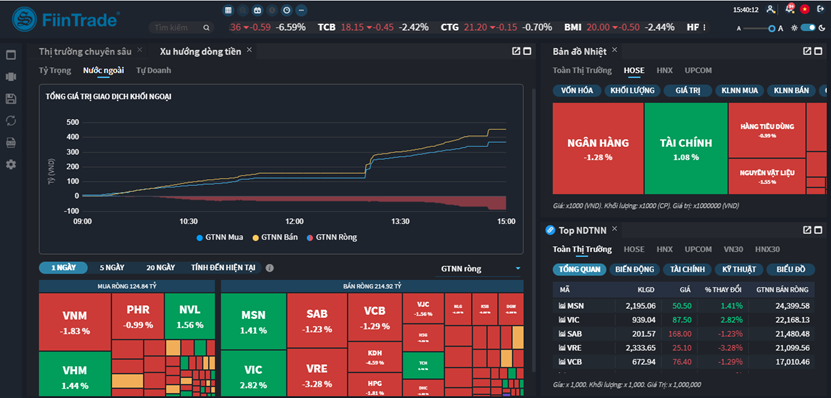Viewport: 831px width, 398px height.
Task: Open the user account icon
Action: point(770,9)
